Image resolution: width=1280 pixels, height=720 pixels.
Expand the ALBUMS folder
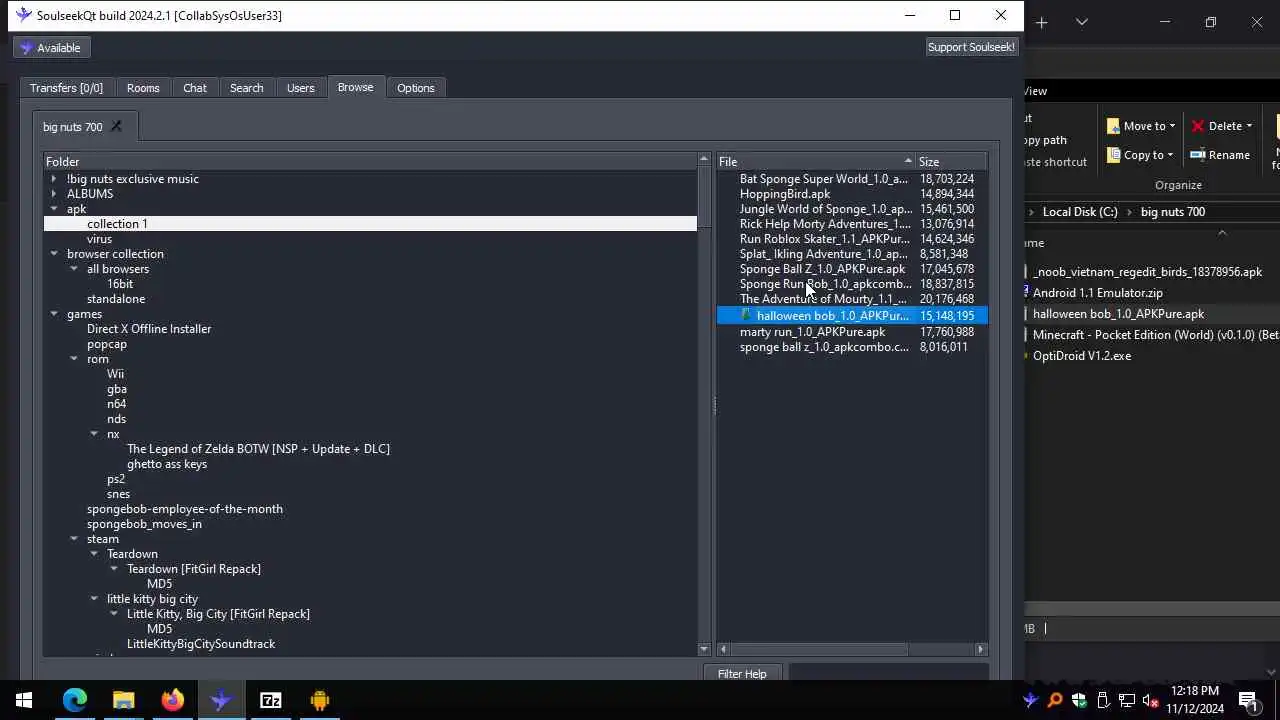point(54,194)
